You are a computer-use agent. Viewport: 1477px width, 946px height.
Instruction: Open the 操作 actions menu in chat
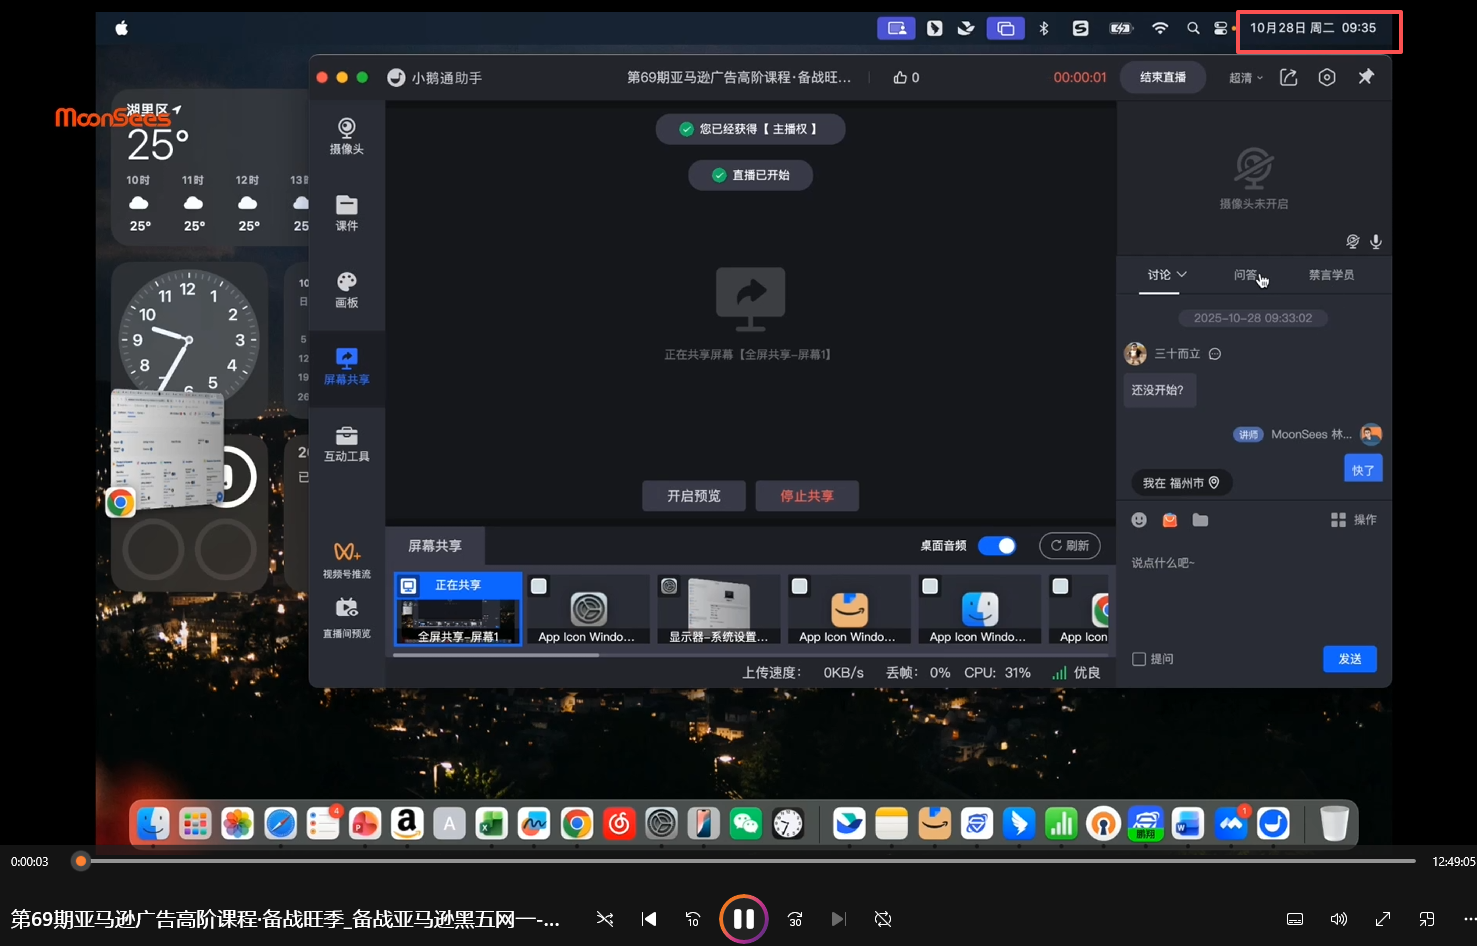tap(1354, 520)
